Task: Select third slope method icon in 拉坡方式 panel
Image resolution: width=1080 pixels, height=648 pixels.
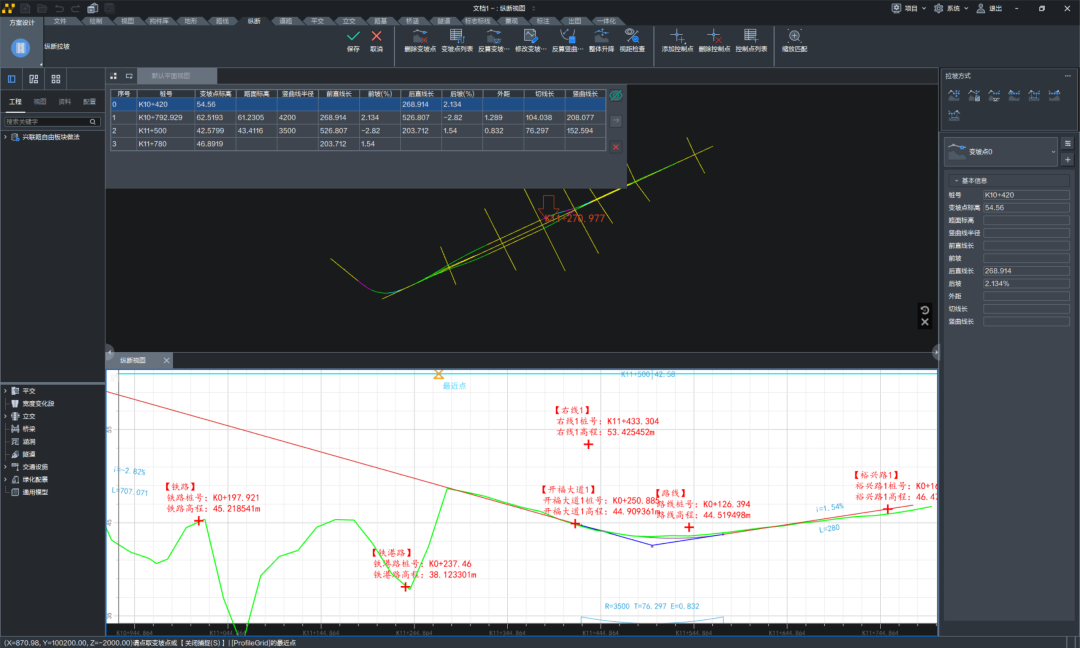Action: tap(994, 96)
